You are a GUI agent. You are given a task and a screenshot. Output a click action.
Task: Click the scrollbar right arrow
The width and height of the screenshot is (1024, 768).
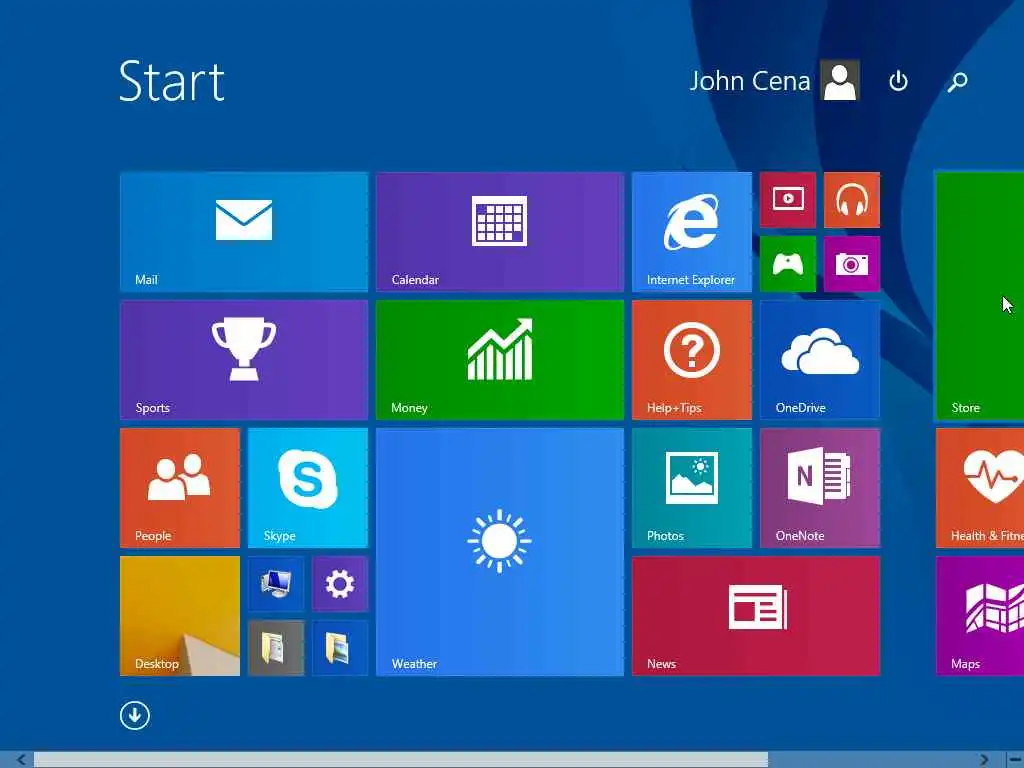pos(984,760)
